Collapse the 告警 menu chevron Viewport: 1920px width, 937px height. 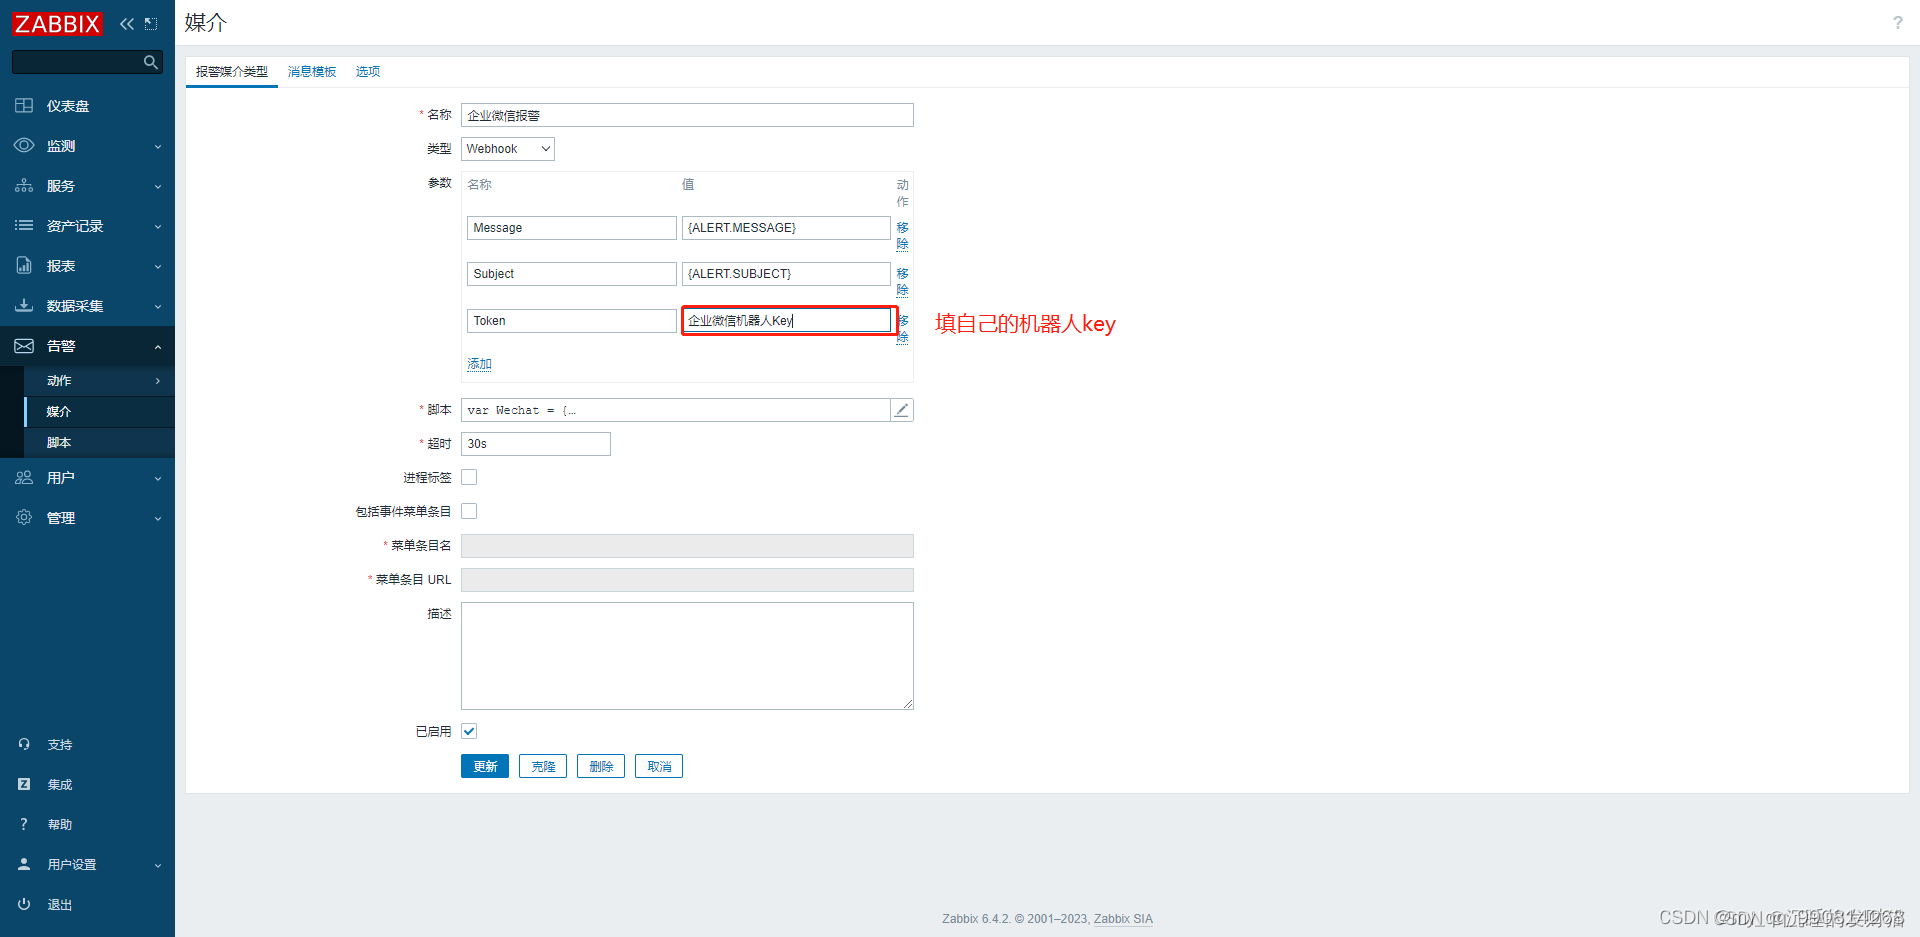(158, 347)
